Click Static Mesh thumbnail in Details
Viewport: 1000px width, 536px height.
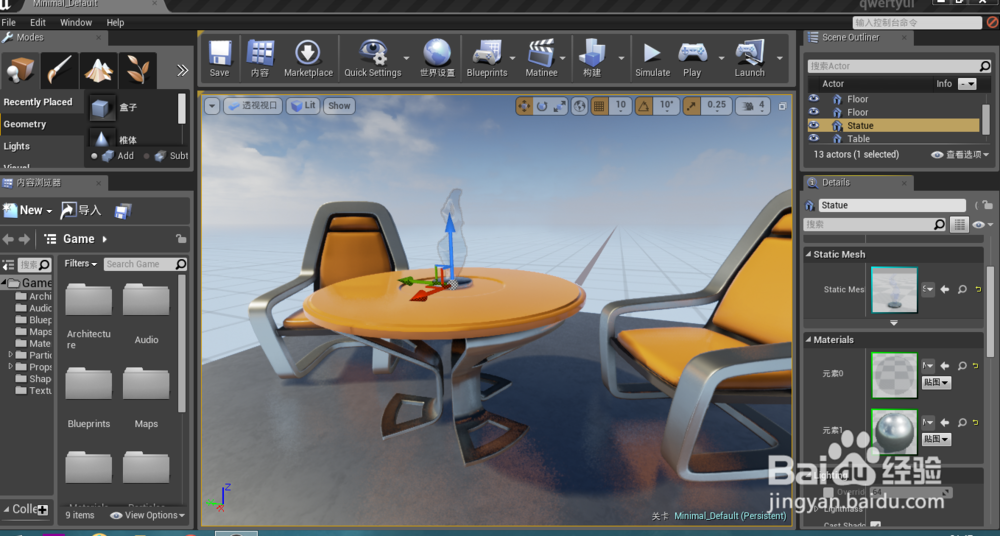[x=894, y=290]
